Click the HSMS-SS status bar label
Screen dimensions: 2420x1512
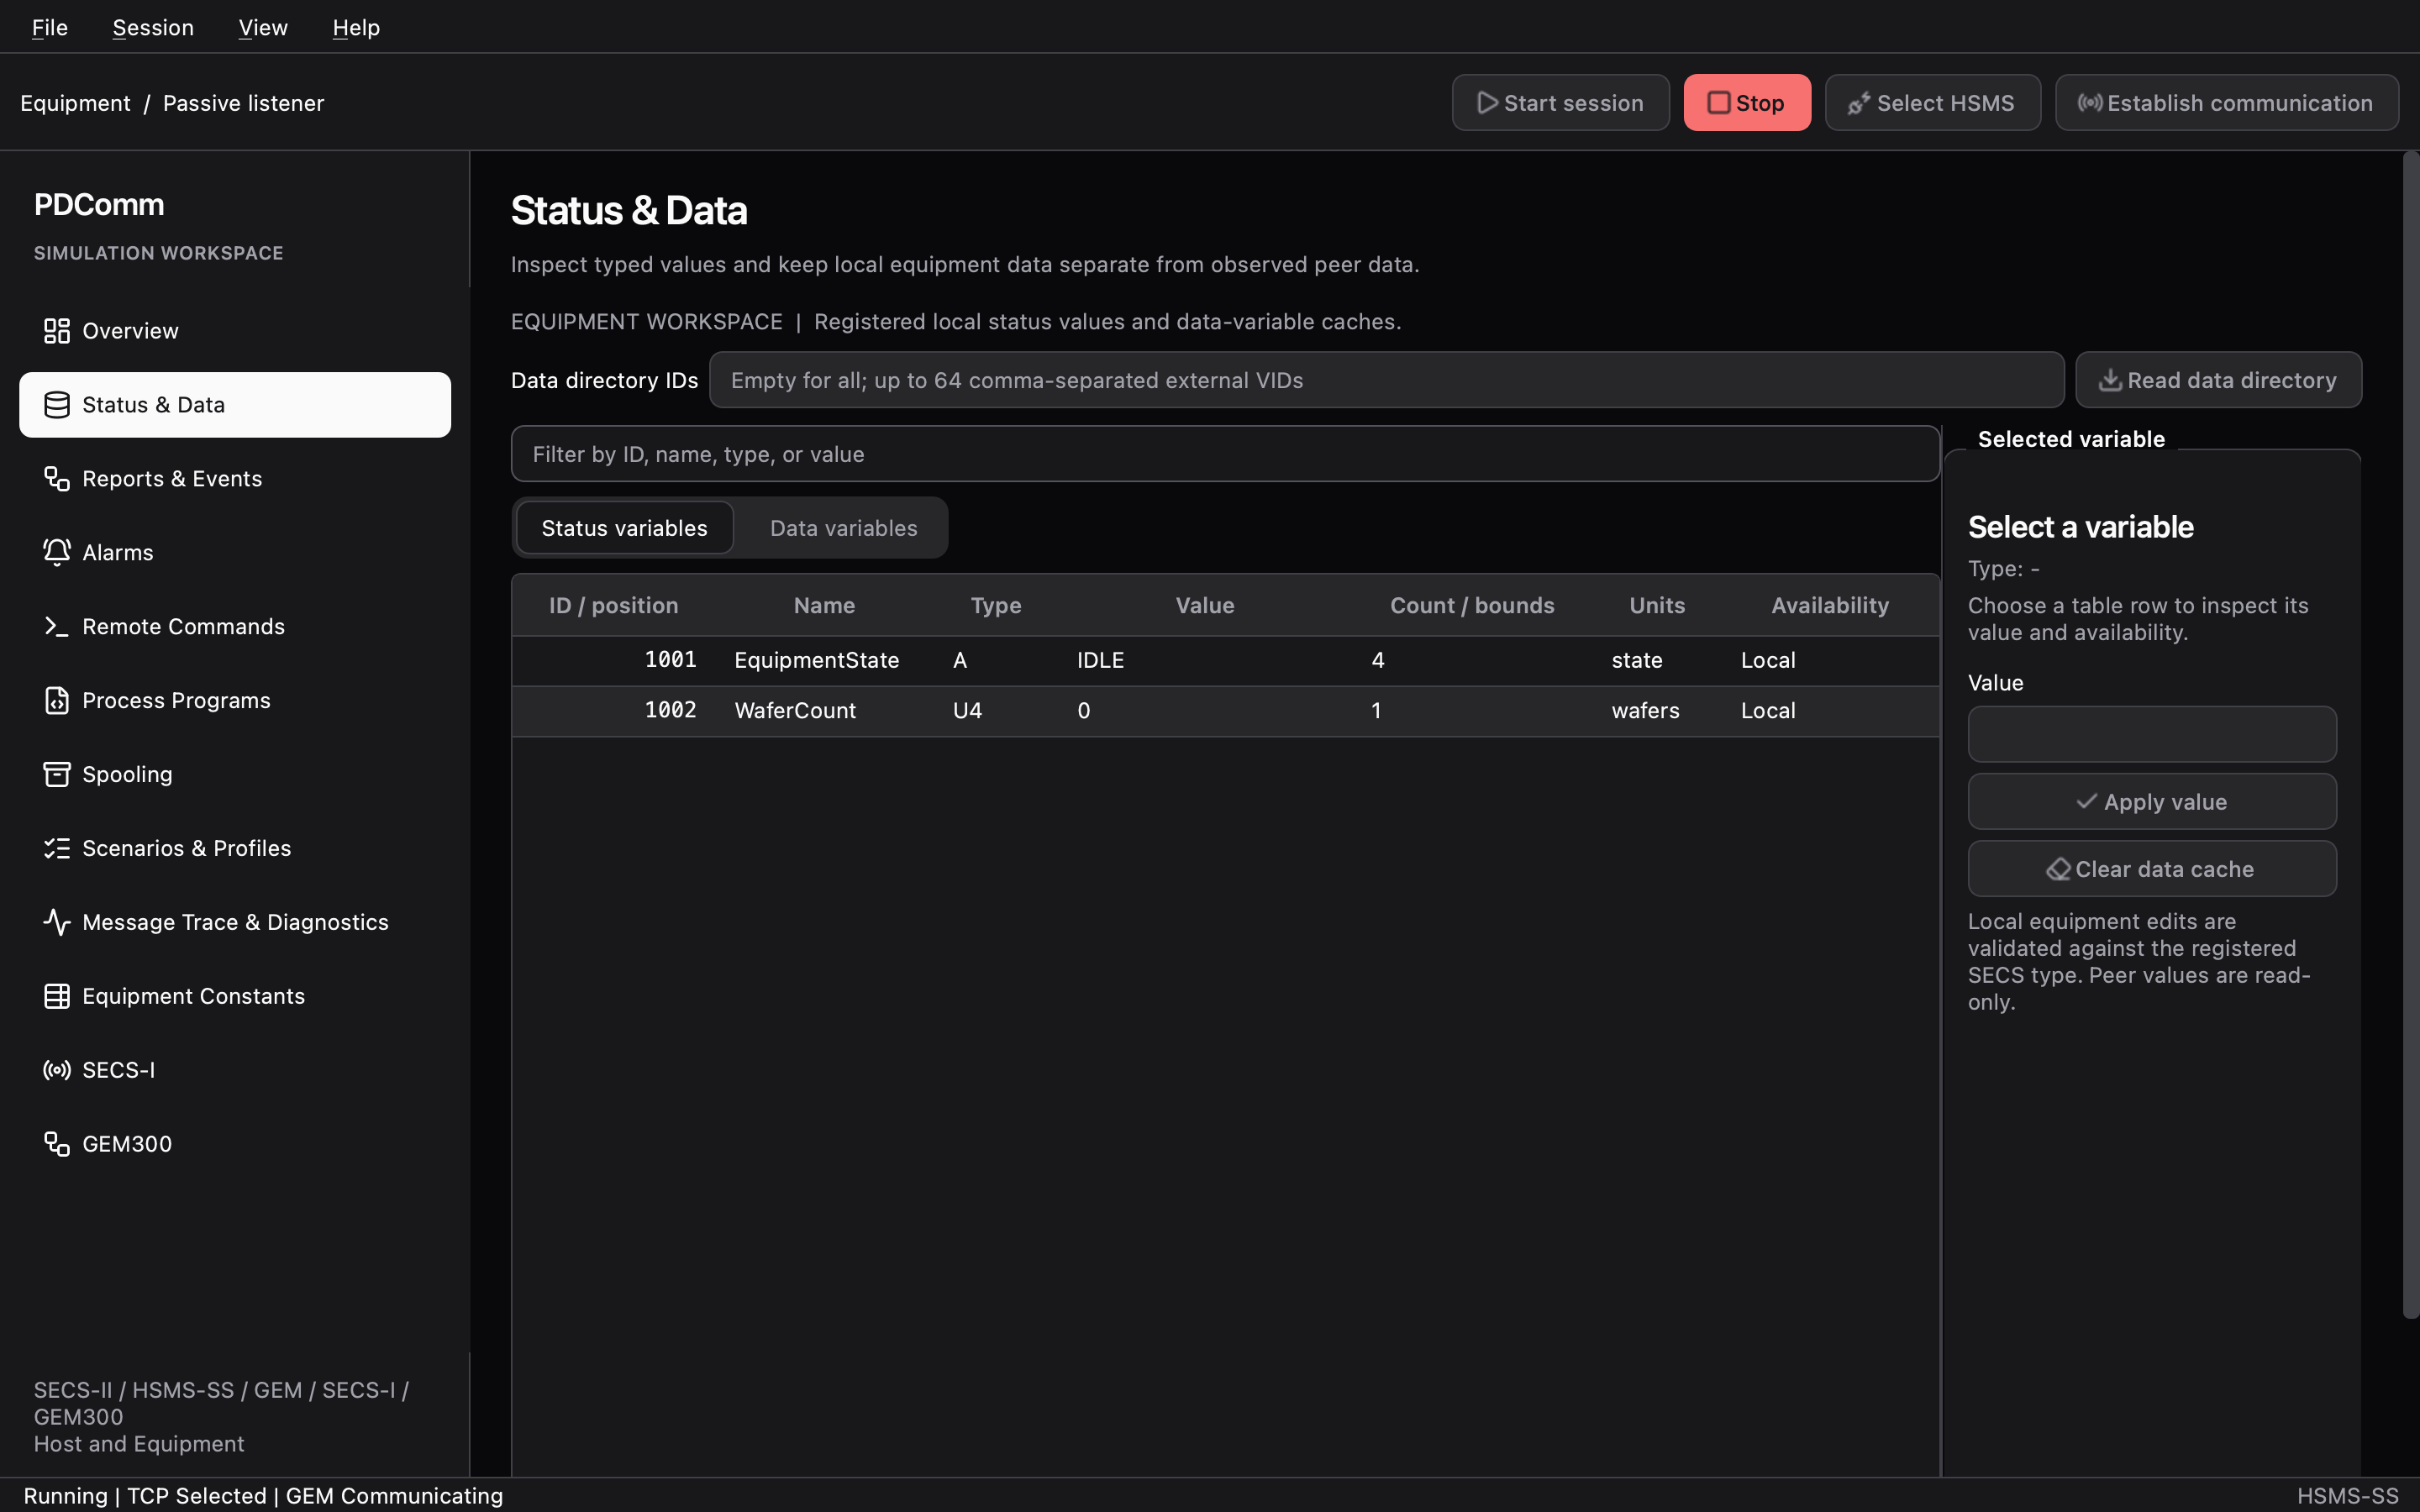click(x=2347, y=1496)
